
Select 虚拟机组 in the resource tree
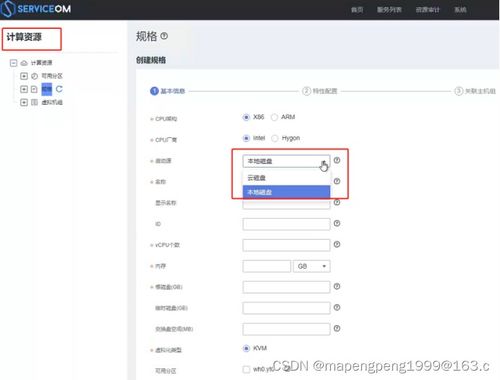coord(52,102)
